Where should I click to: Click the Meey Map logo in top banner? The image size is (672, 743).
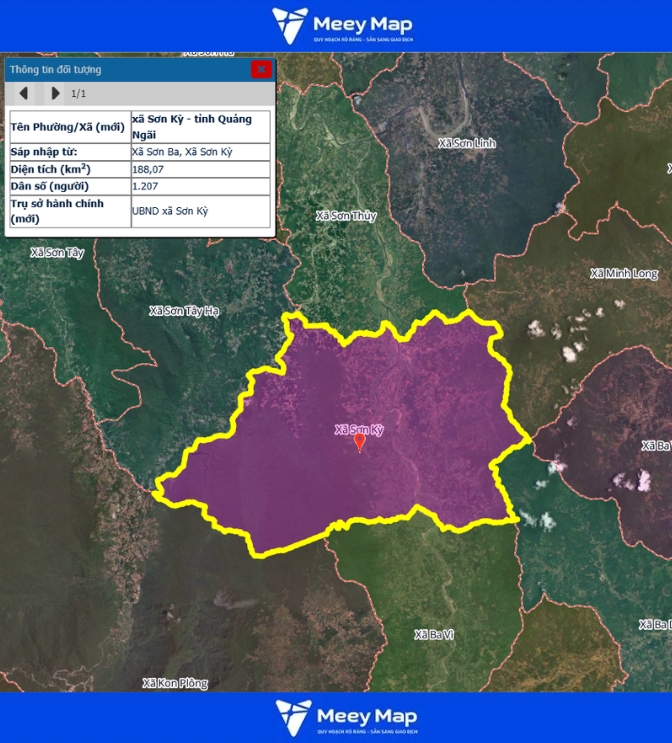343,26
